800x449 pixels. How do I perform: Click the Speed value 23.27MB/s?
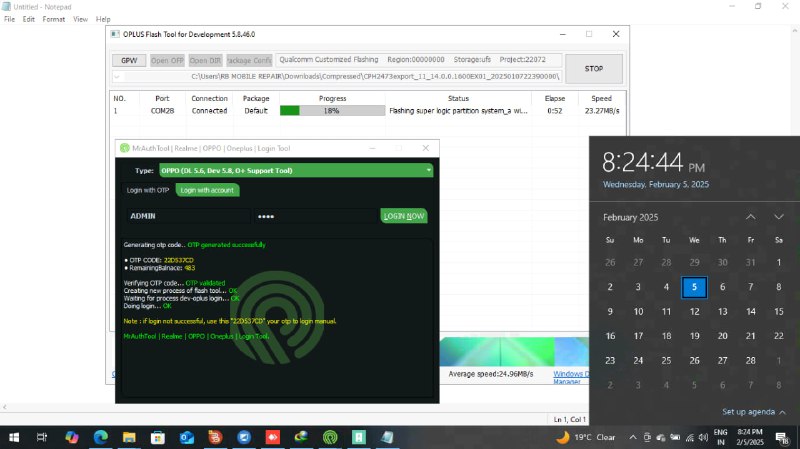click(602, 111)
